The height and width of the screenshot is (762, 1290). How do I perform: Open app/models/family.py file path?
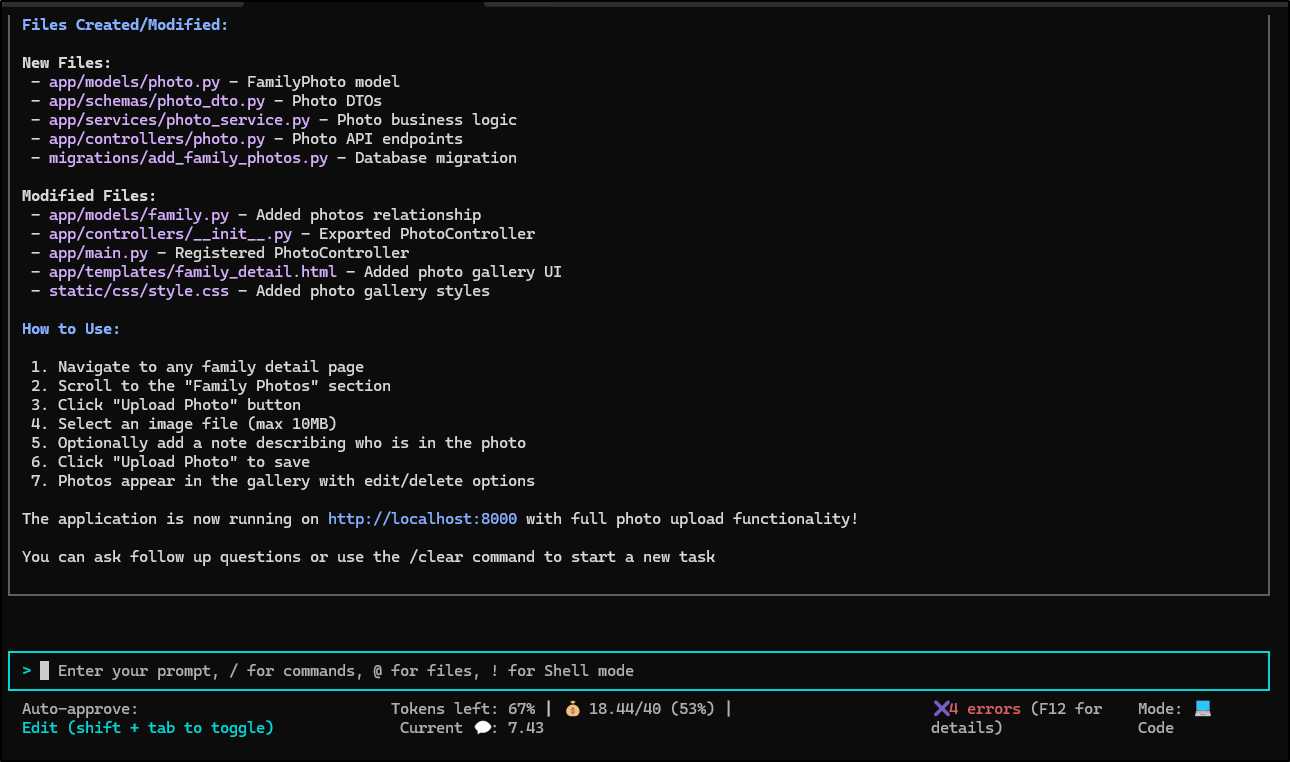[139, 215]
